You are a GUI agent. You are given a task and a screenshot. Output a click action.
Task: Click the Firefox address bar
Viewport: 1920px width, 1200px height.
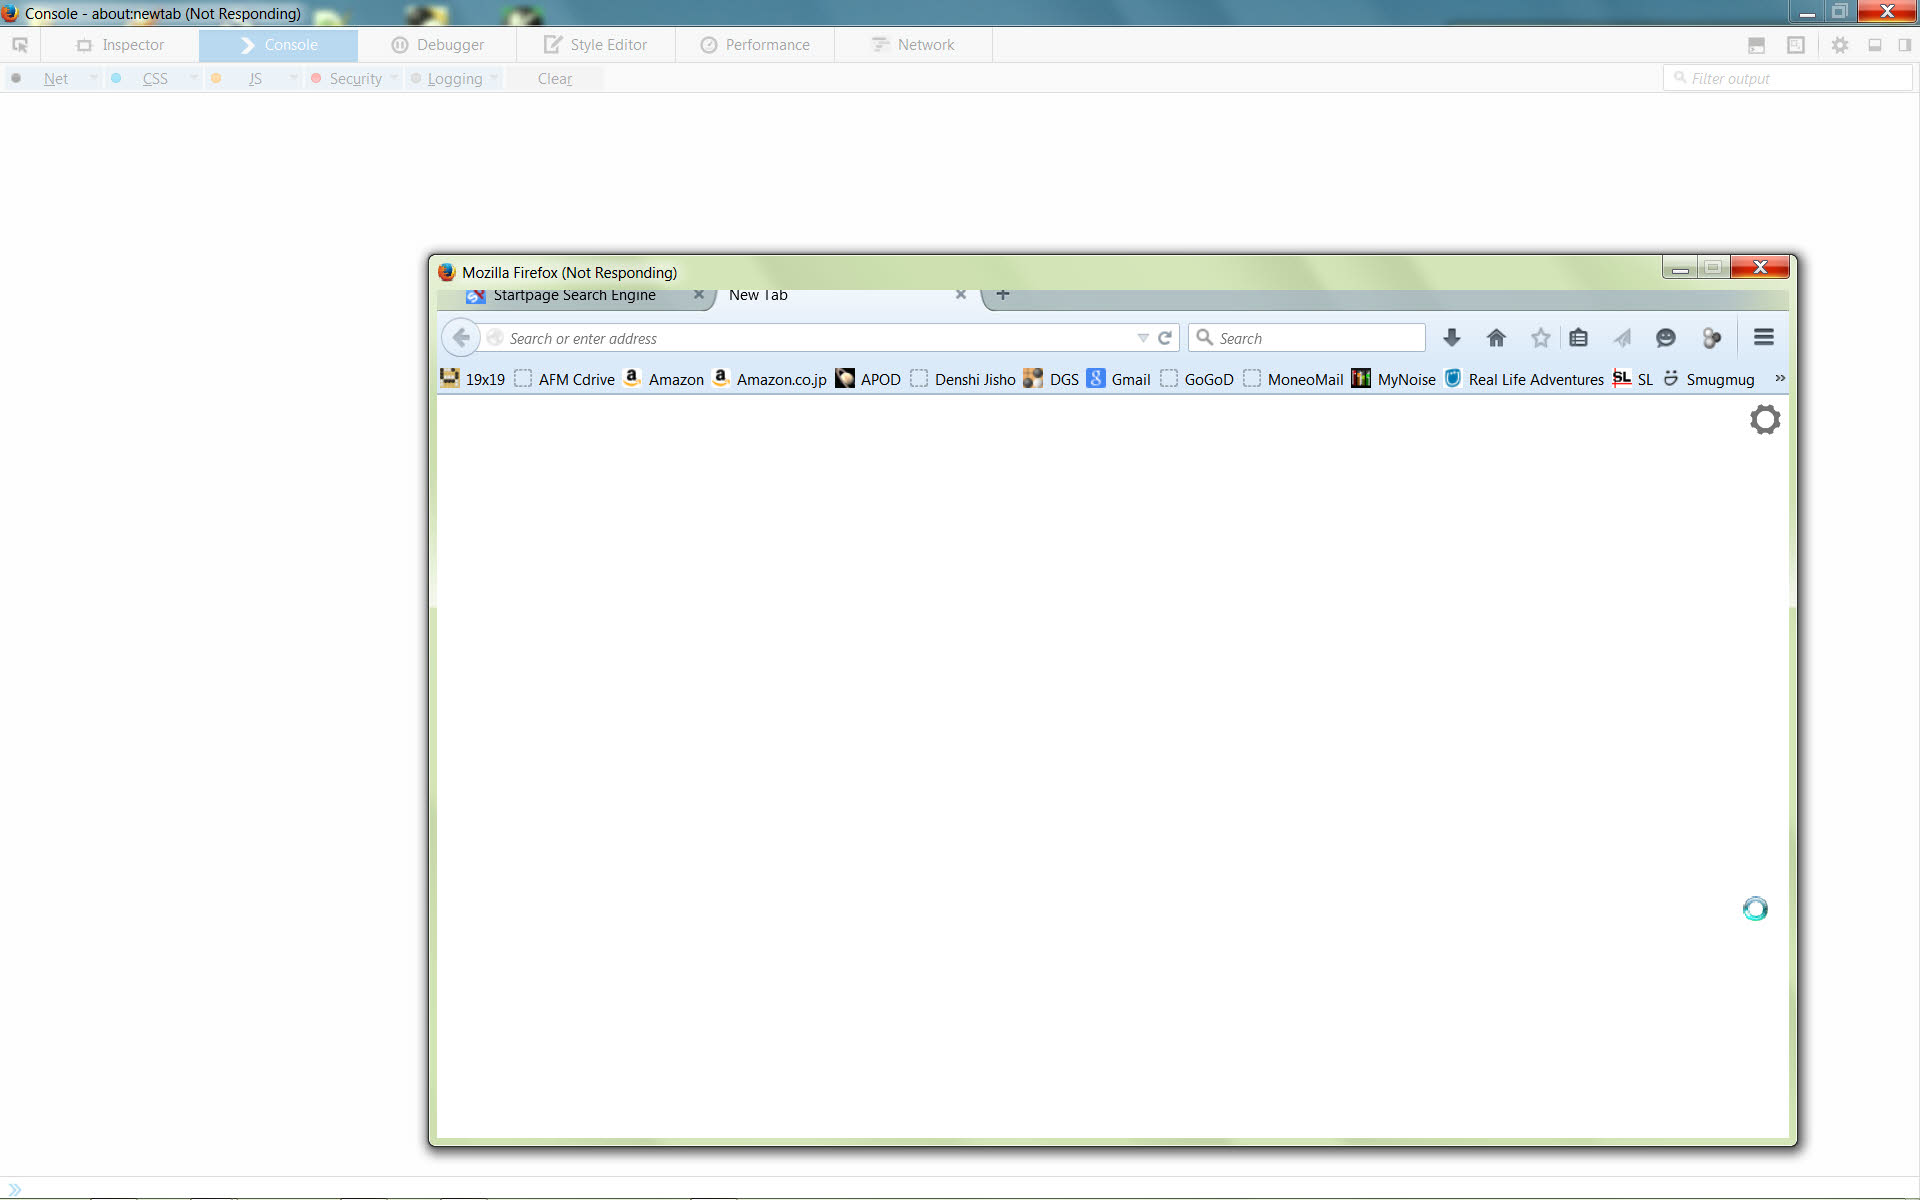[x=820, y=337]
